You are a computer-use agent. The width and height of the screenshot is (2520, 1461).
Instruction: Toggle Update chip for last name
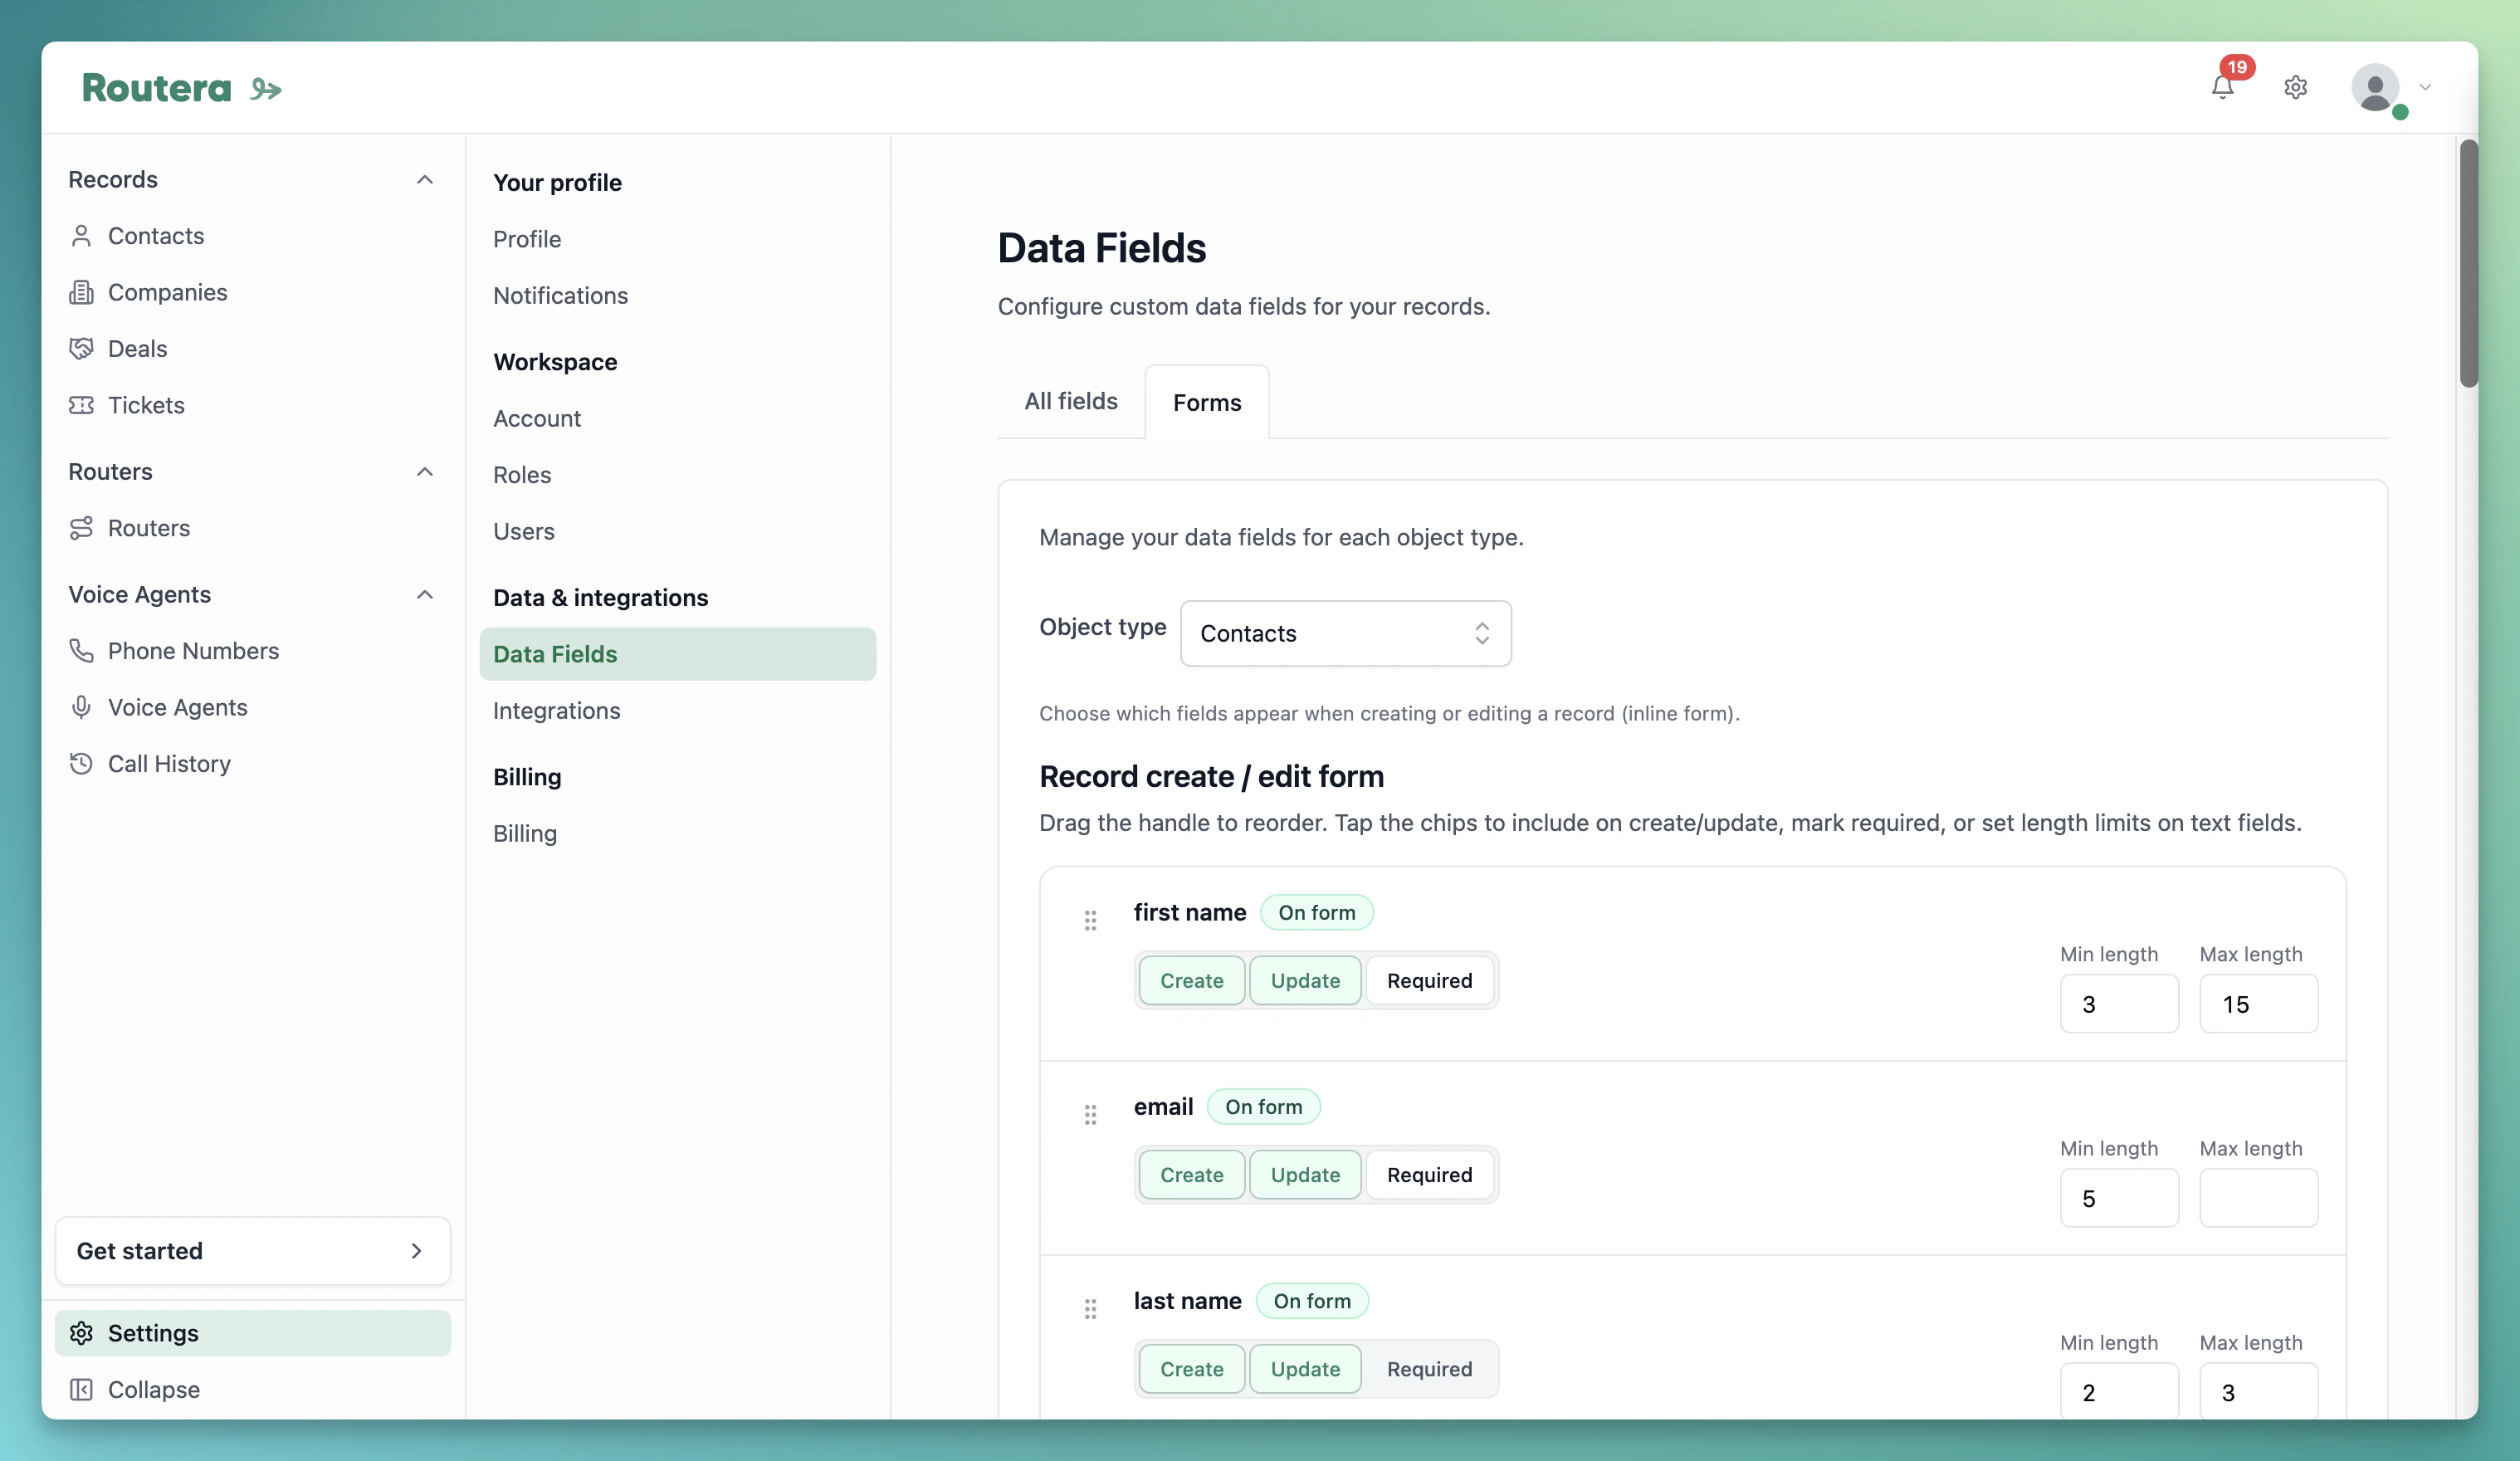(x=1305, y=1369)
